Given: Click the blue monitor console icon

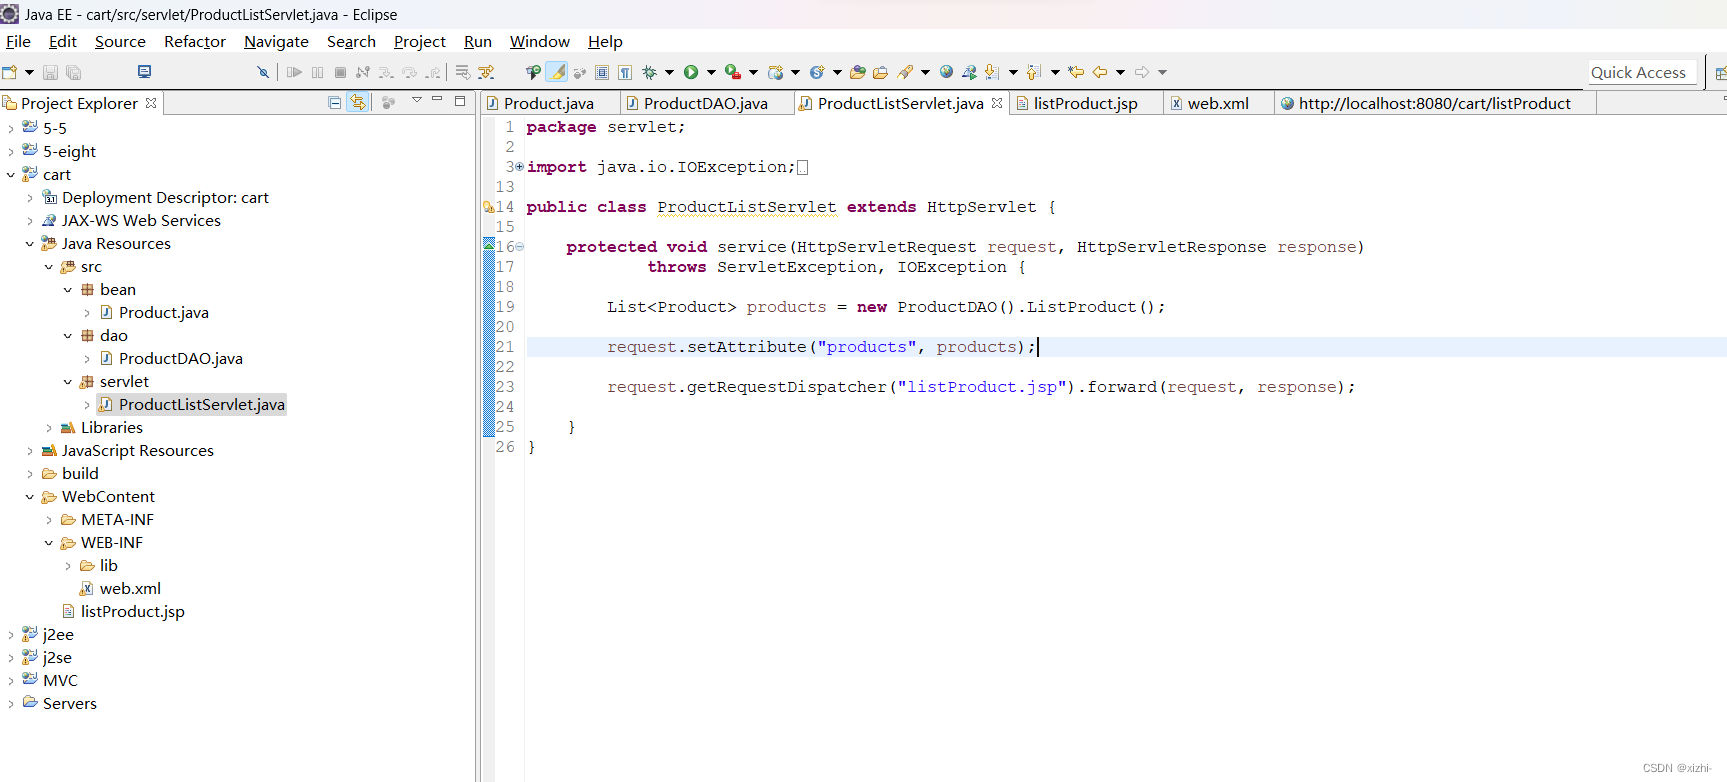Looking at the screenshot, I should click(x=144, y=72).
